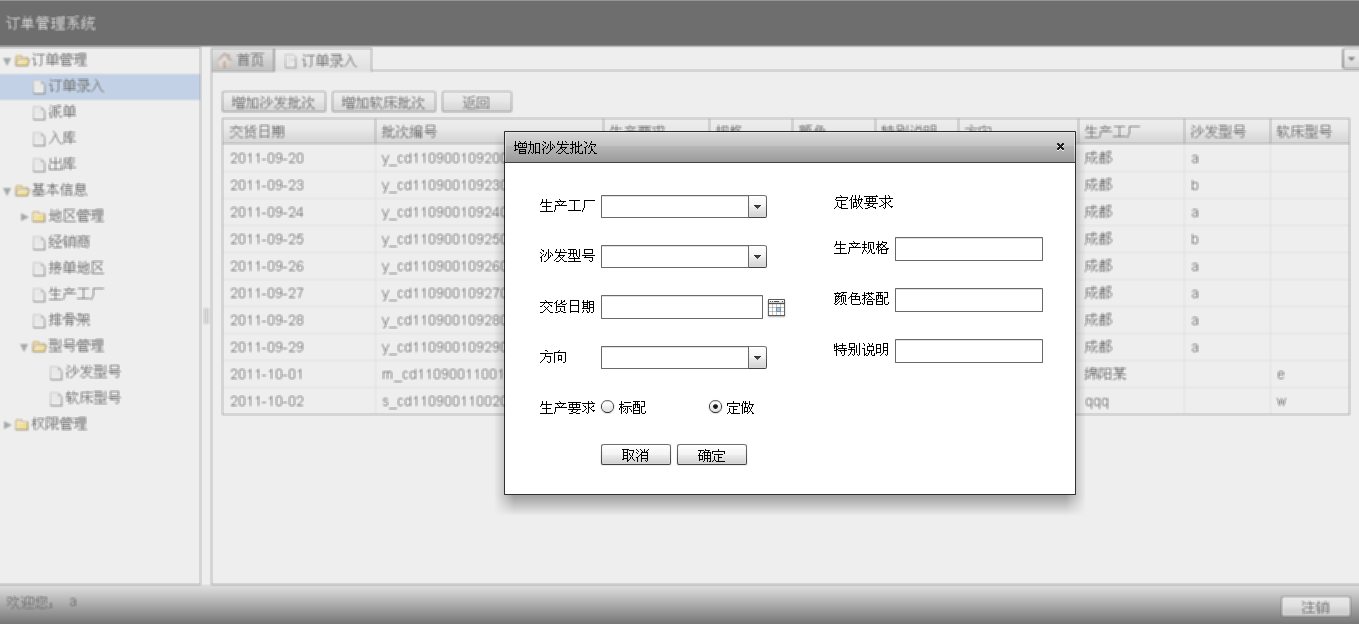Open 出库 in the sidebar tree
This screenshot has width=1359, height=624.
click(x=100, y=164)
